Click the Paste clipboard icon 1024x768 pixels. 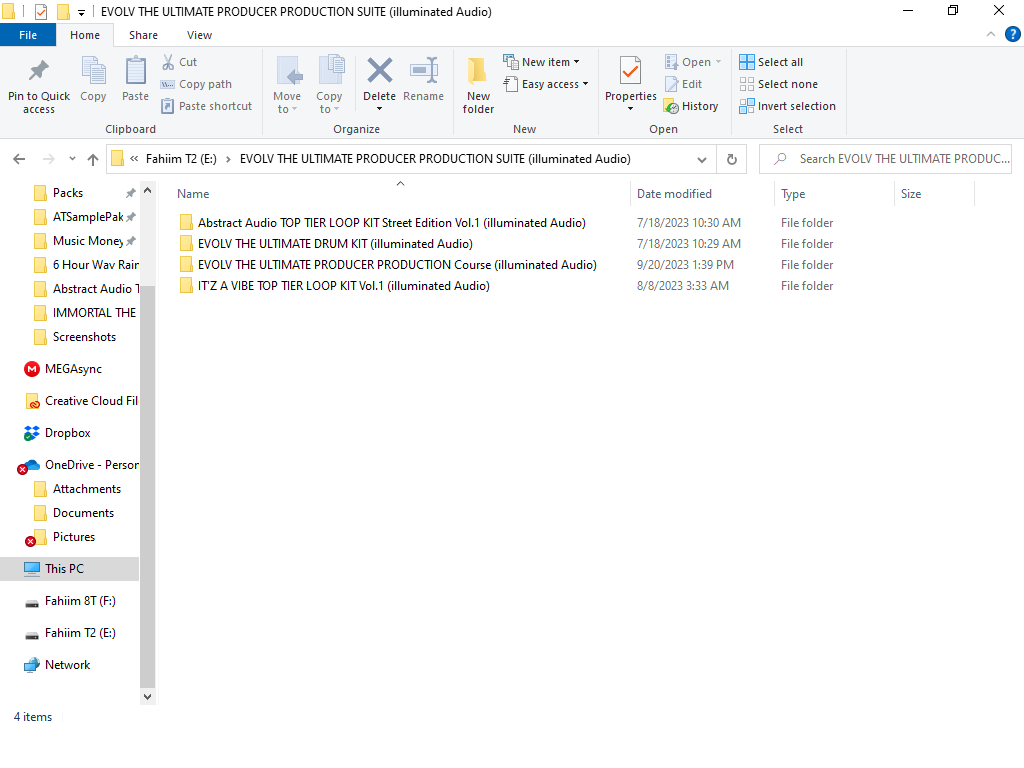pyautogui.click(x=135, y=71)
